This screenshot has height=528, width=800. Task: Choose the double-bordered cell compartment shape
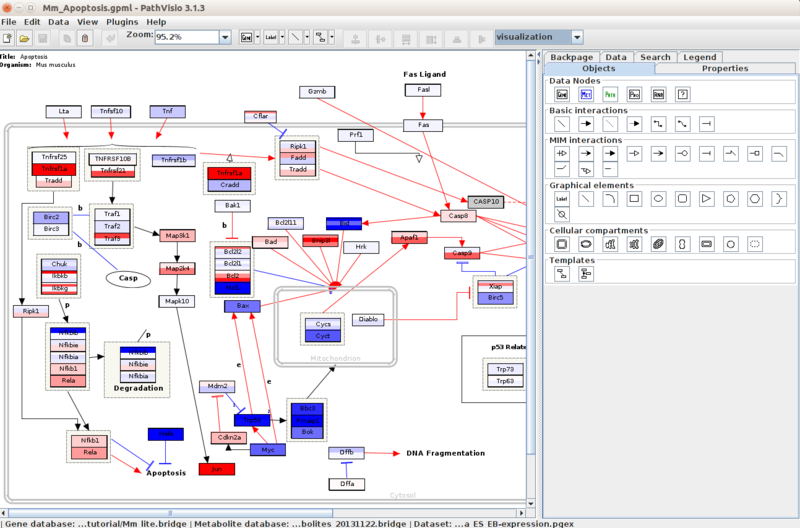(562, 244)
